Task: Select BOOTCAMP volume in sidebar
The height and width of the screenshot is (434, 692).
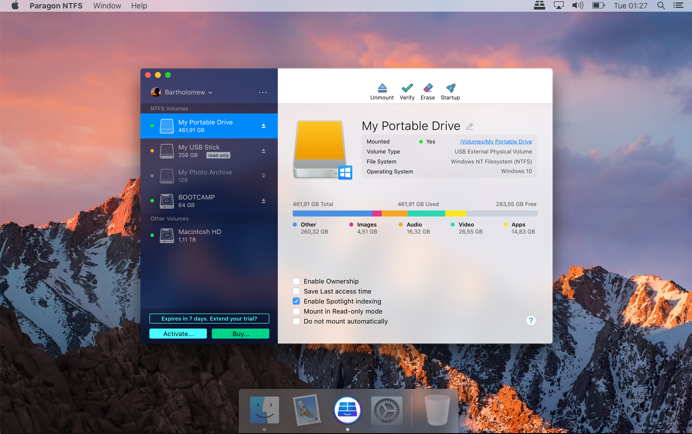Action: 209,201
